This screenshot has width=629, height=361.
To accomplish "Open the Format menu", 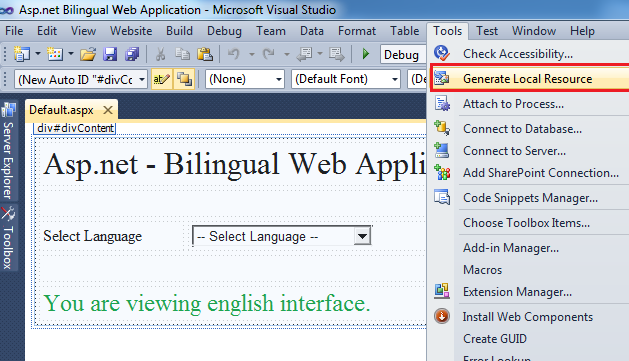I will 357,31.
